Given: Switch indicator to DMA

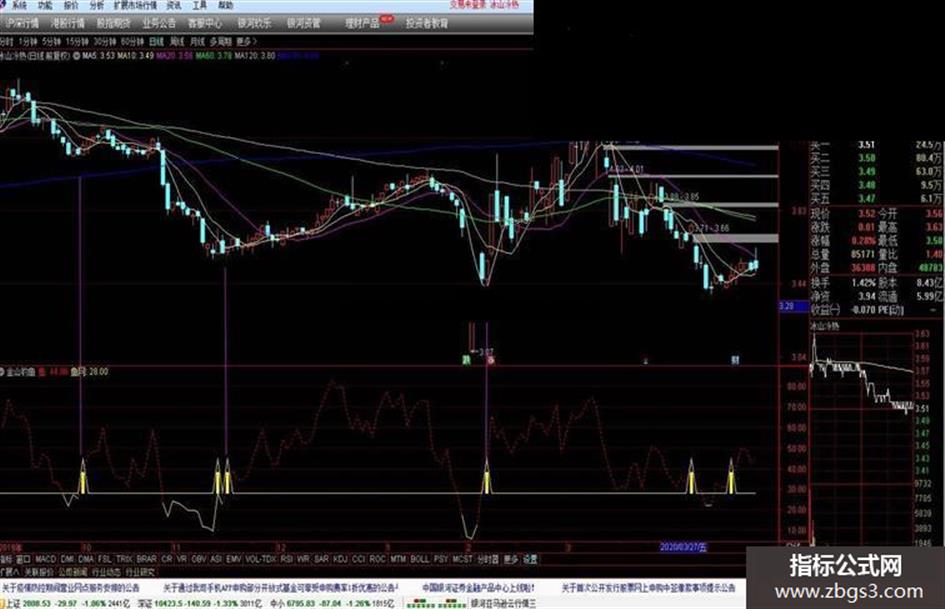Looking at the screenshot, I should click(x=86, y=560).
